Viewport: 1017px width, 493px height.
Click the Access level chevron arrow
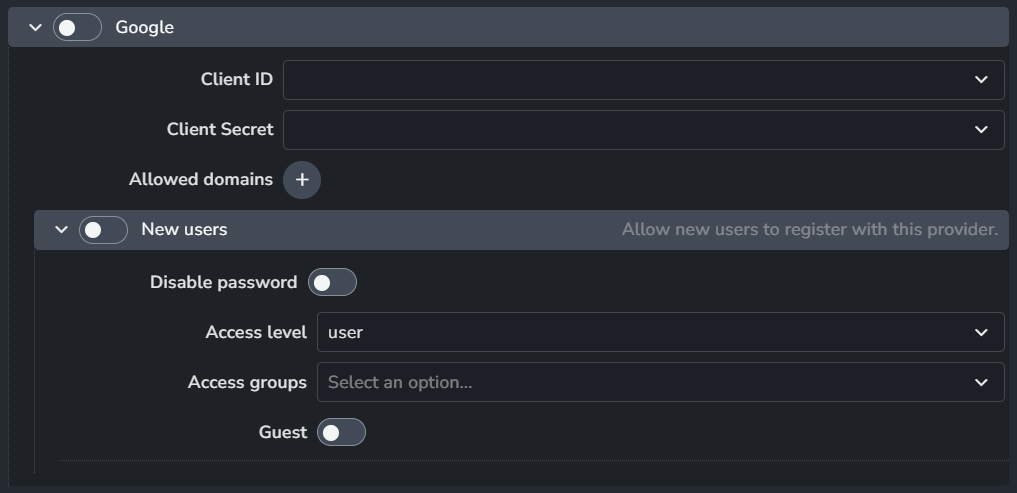(981, 333)
